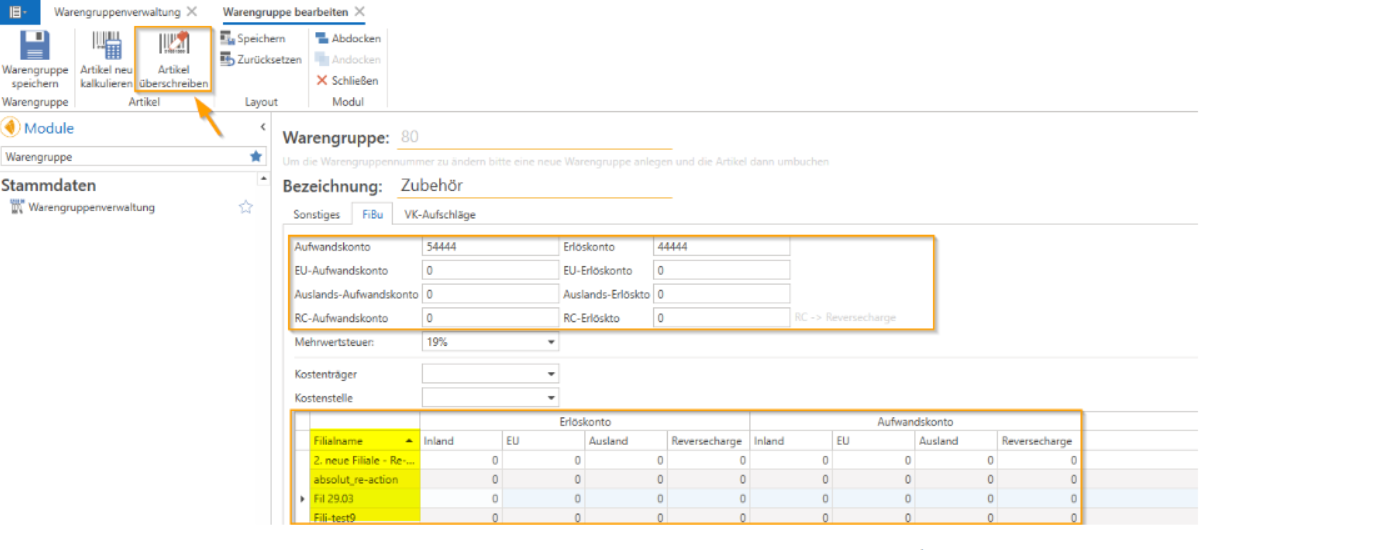Click the Aufwandskonto field with 54444
Image resolution: width=1375 pixels, height=550 pixels.
(490, 246)
